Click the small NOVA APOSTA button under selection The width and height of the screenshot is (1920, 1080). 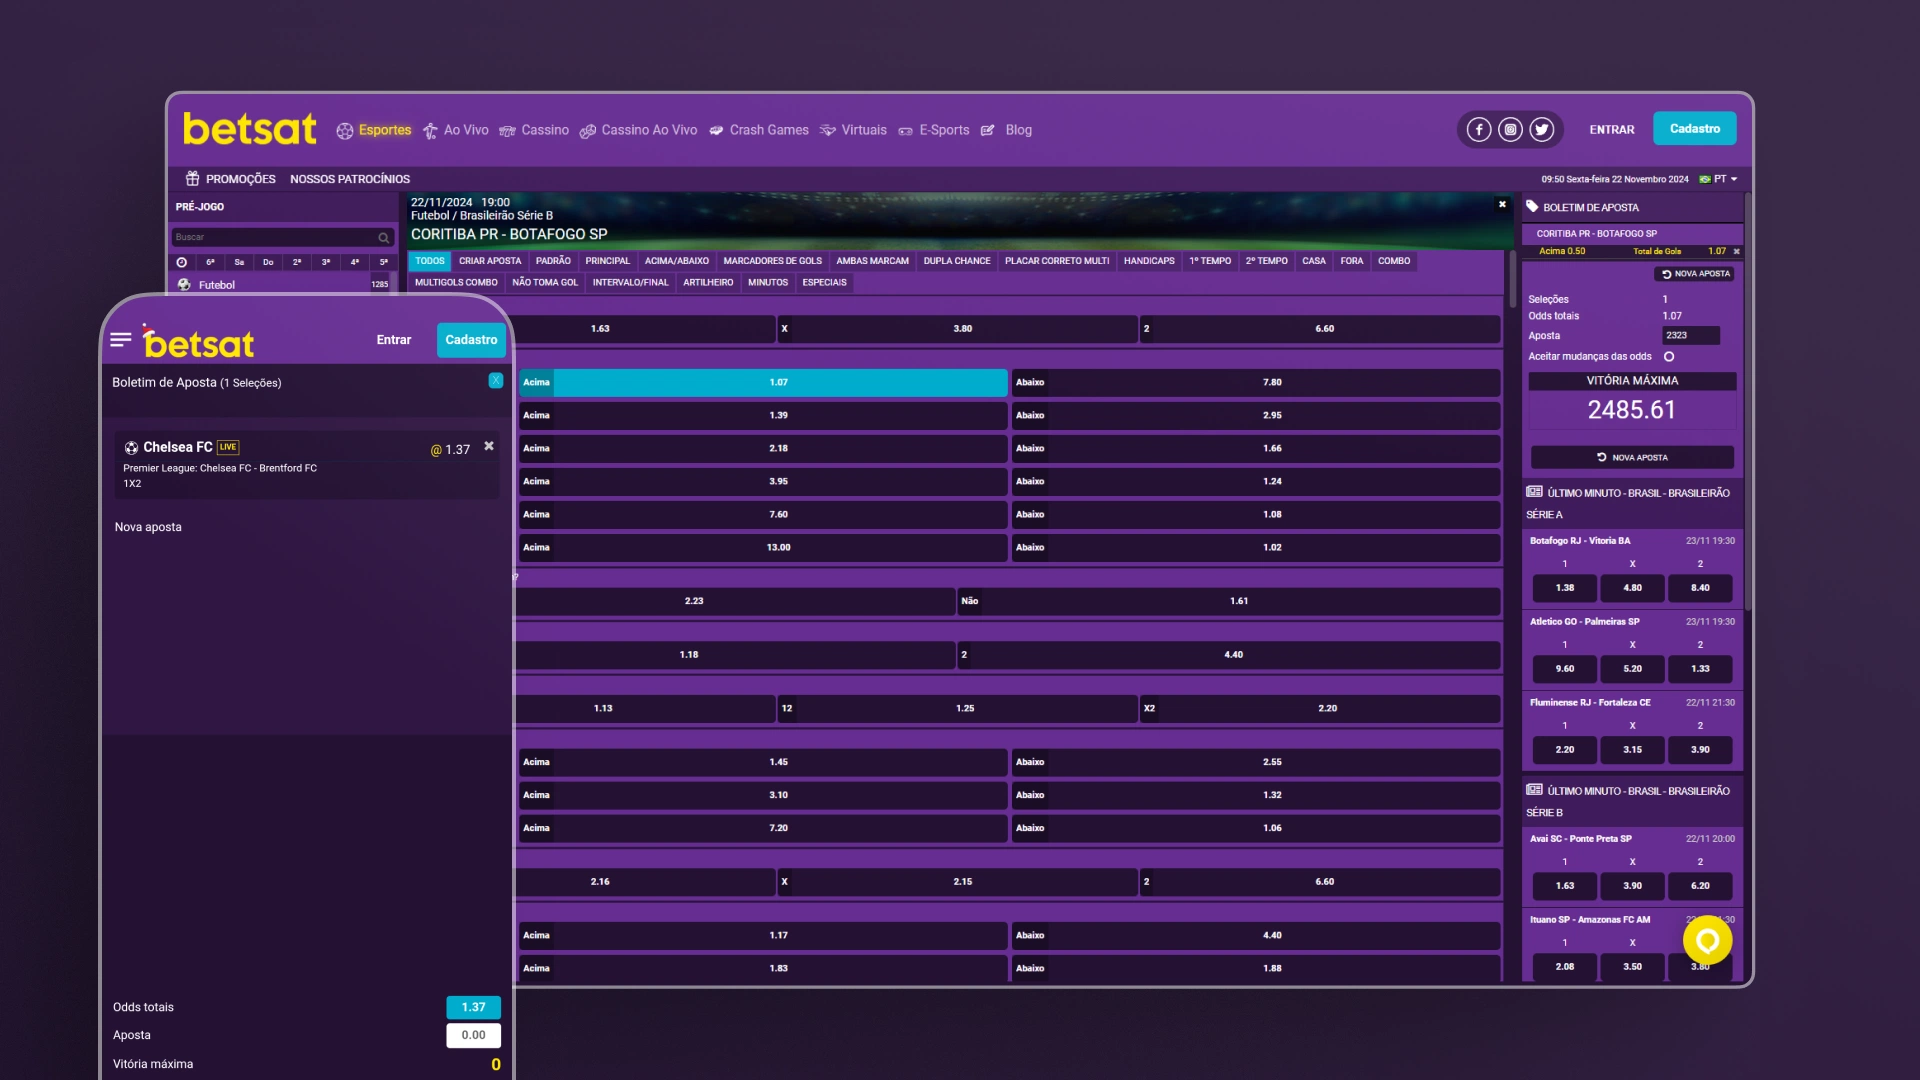pyautogui.click(x=1696, y=274)
